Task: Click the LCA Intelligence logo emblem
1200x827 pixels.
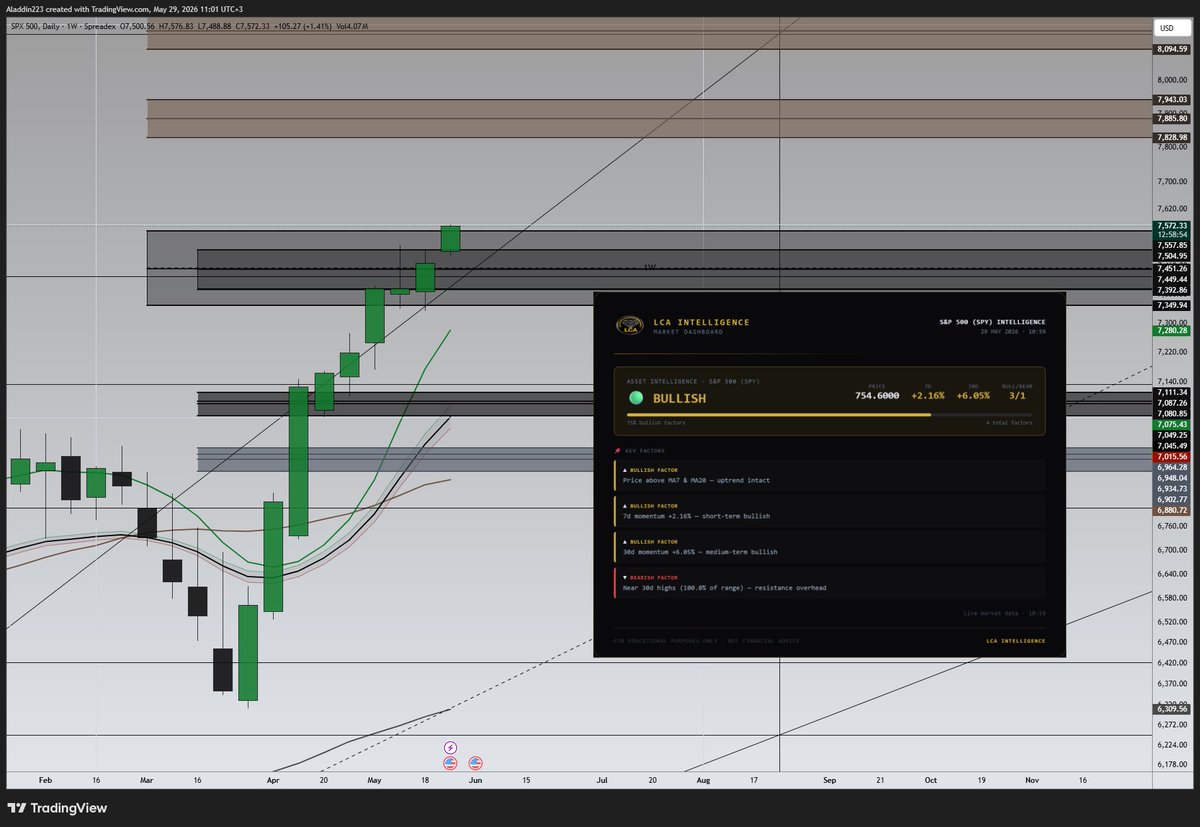Action: pos(629,326)
